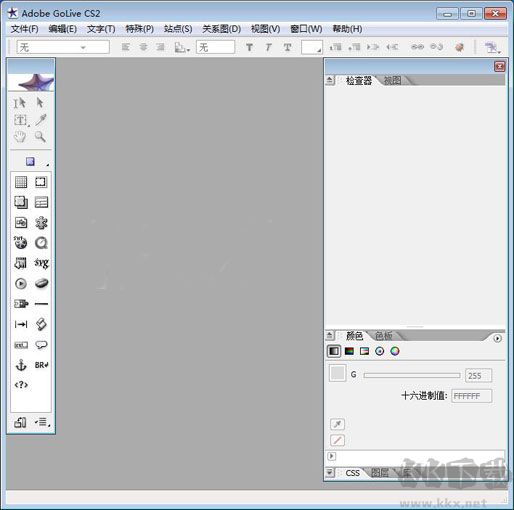
Task: Insert the unknown tag <?> object
Action: (x=21, y=385)
